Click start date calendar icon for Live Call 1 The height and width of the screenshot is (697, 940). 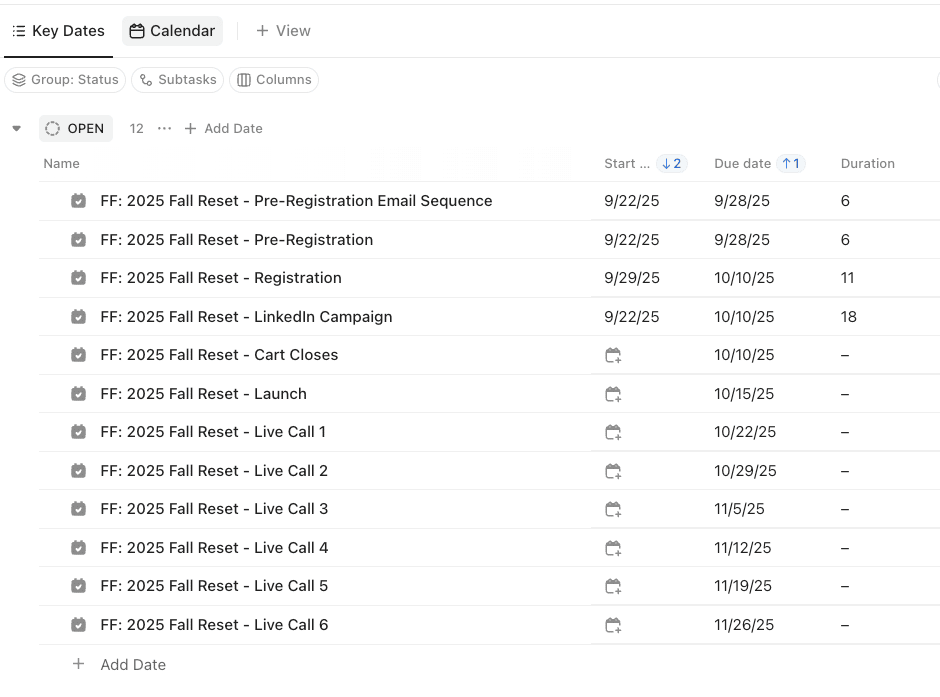click(613, 432)
